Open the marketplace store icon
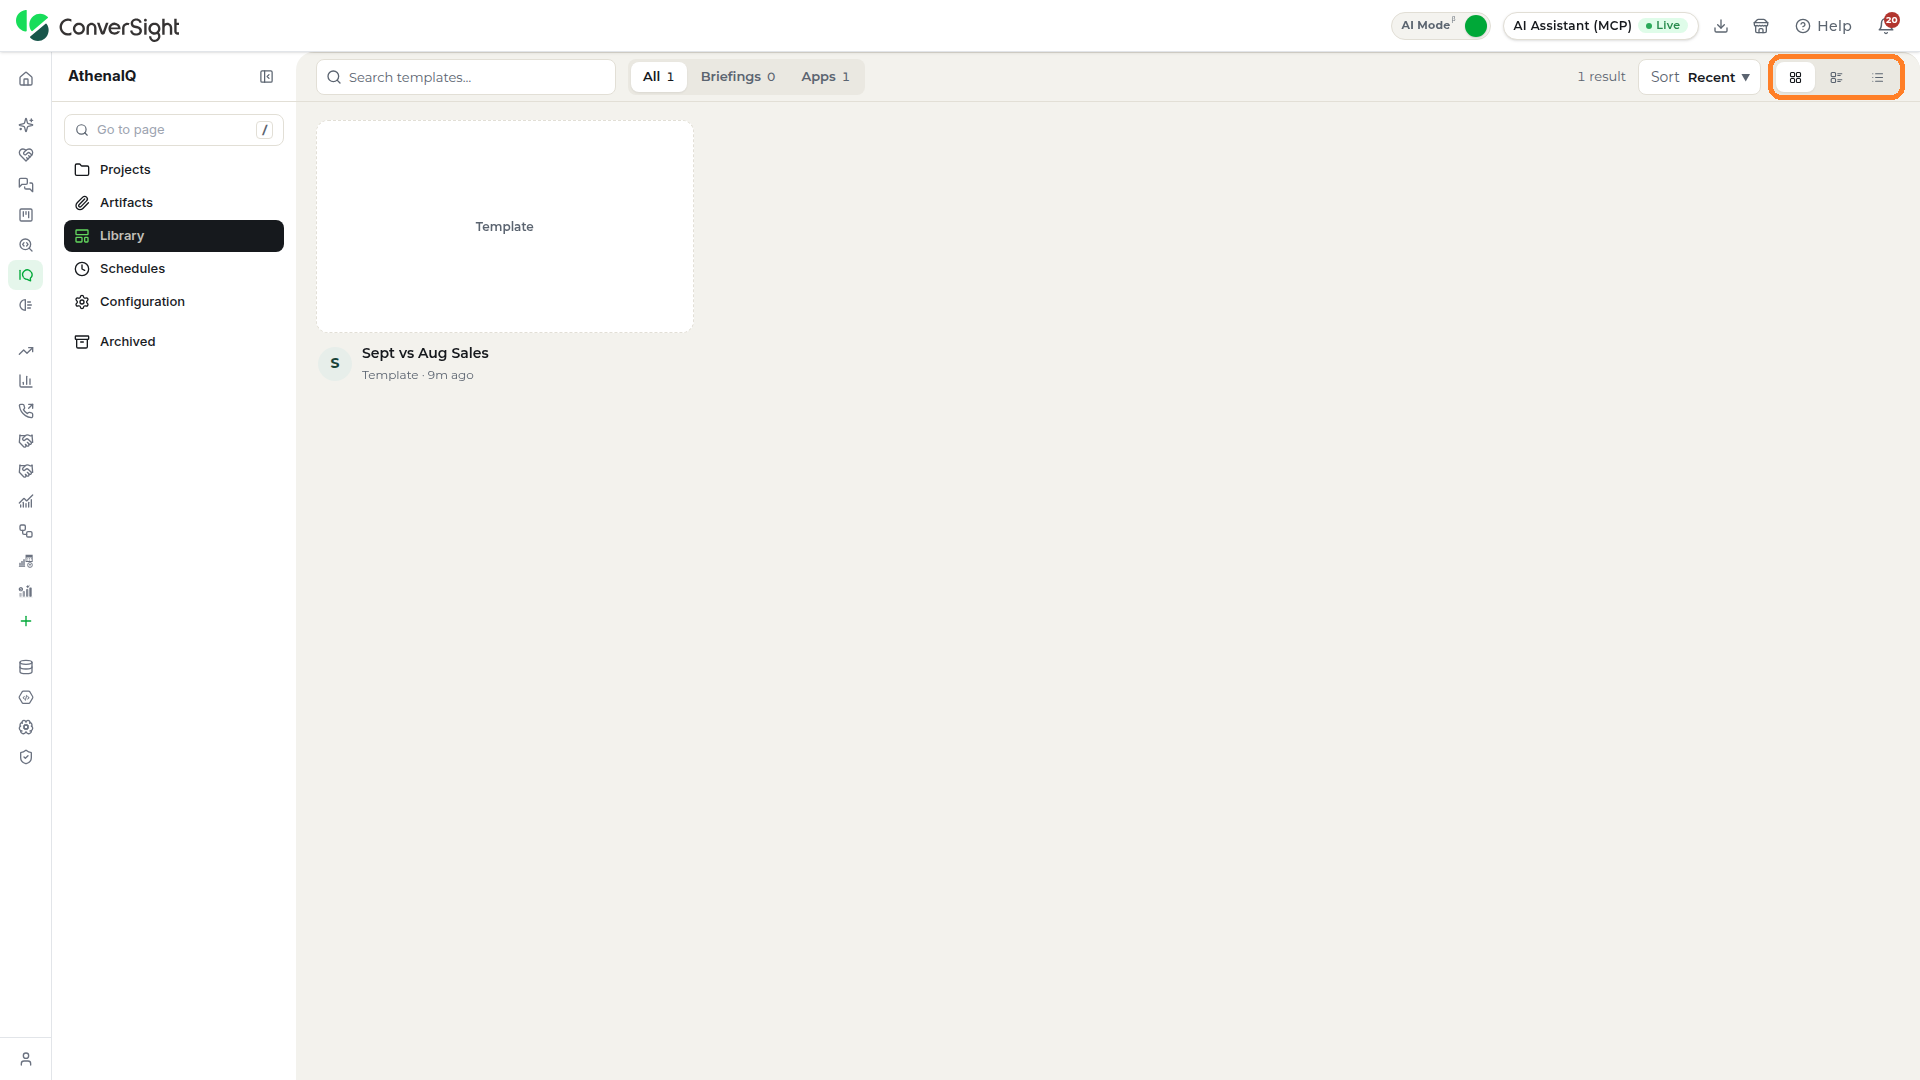The width and height of the screenshot is (1920, 1080). 1761,26
